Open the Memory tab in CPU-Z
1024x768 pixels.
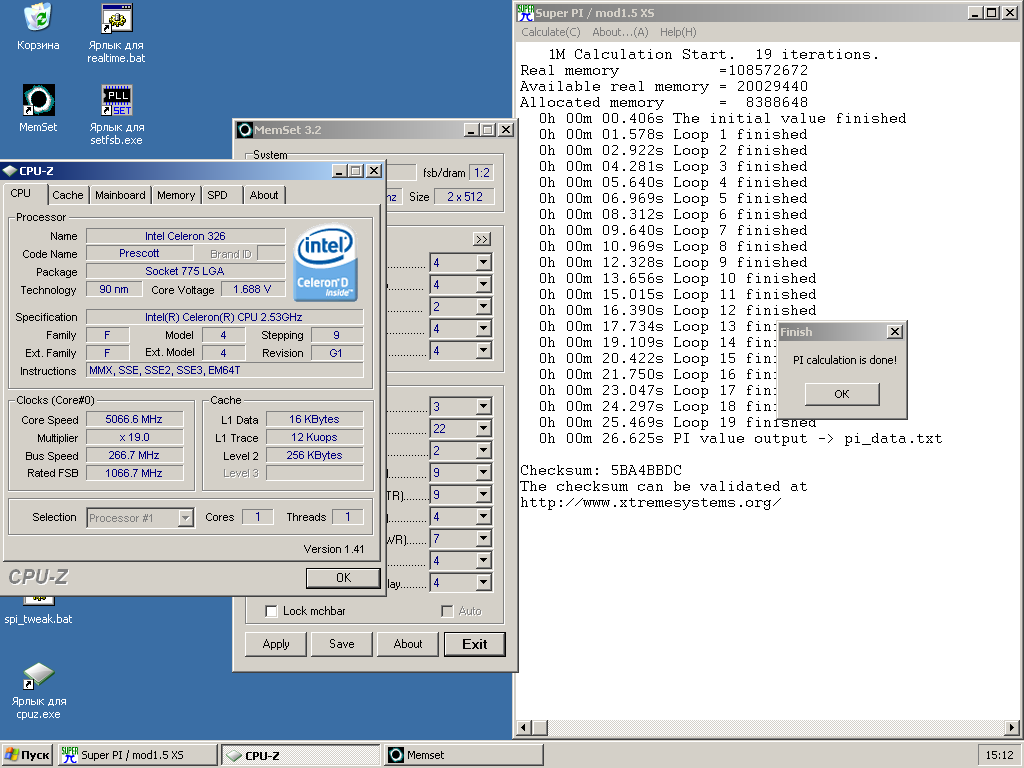click(176, 195)
